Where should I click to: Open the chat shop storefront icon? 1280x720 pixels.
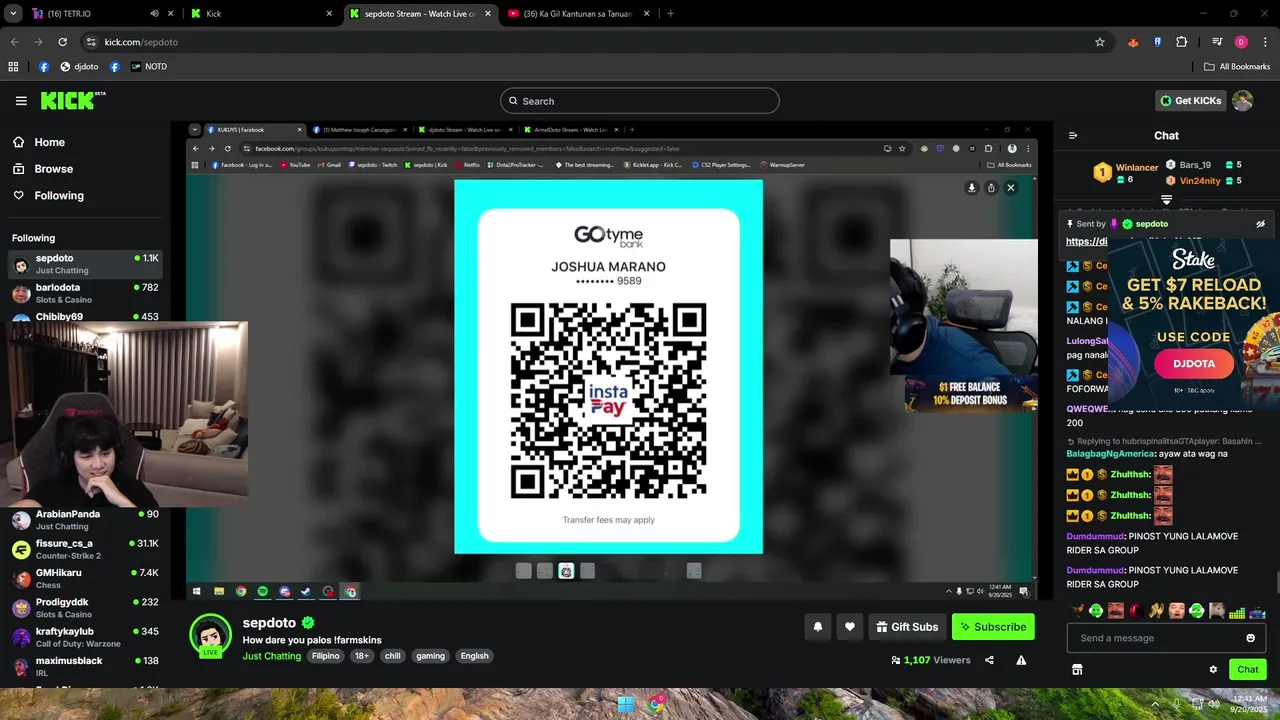tap(1077, 669)
